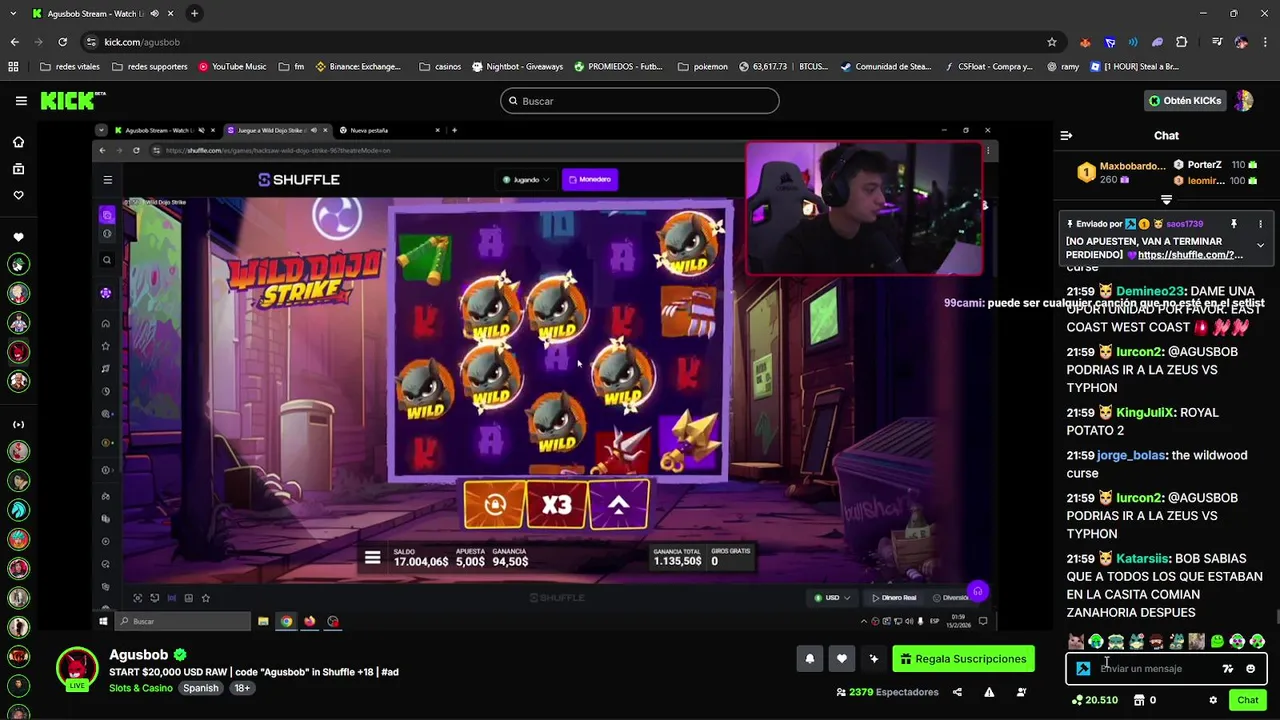Open Agusbob live avatar below video
This screenshot has width=1280, height=720.
(x=77, y=670)
